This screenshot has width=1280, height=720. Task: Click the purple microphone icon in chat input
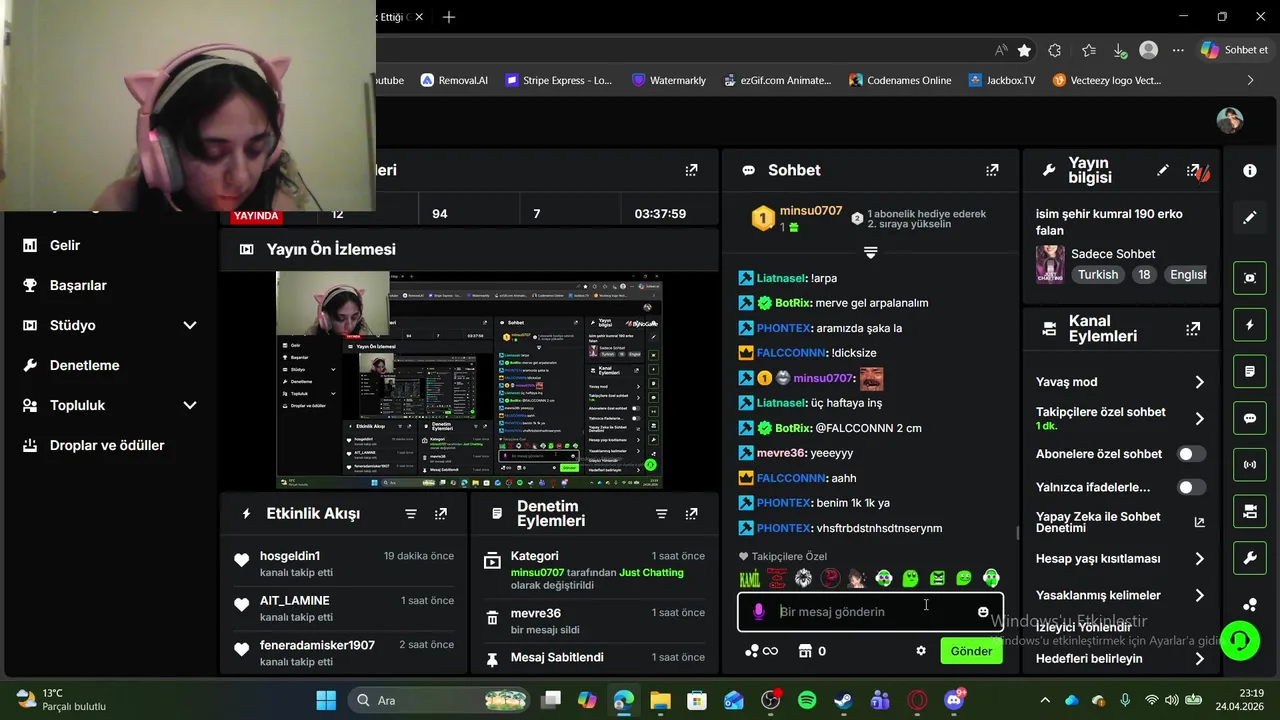759,612
